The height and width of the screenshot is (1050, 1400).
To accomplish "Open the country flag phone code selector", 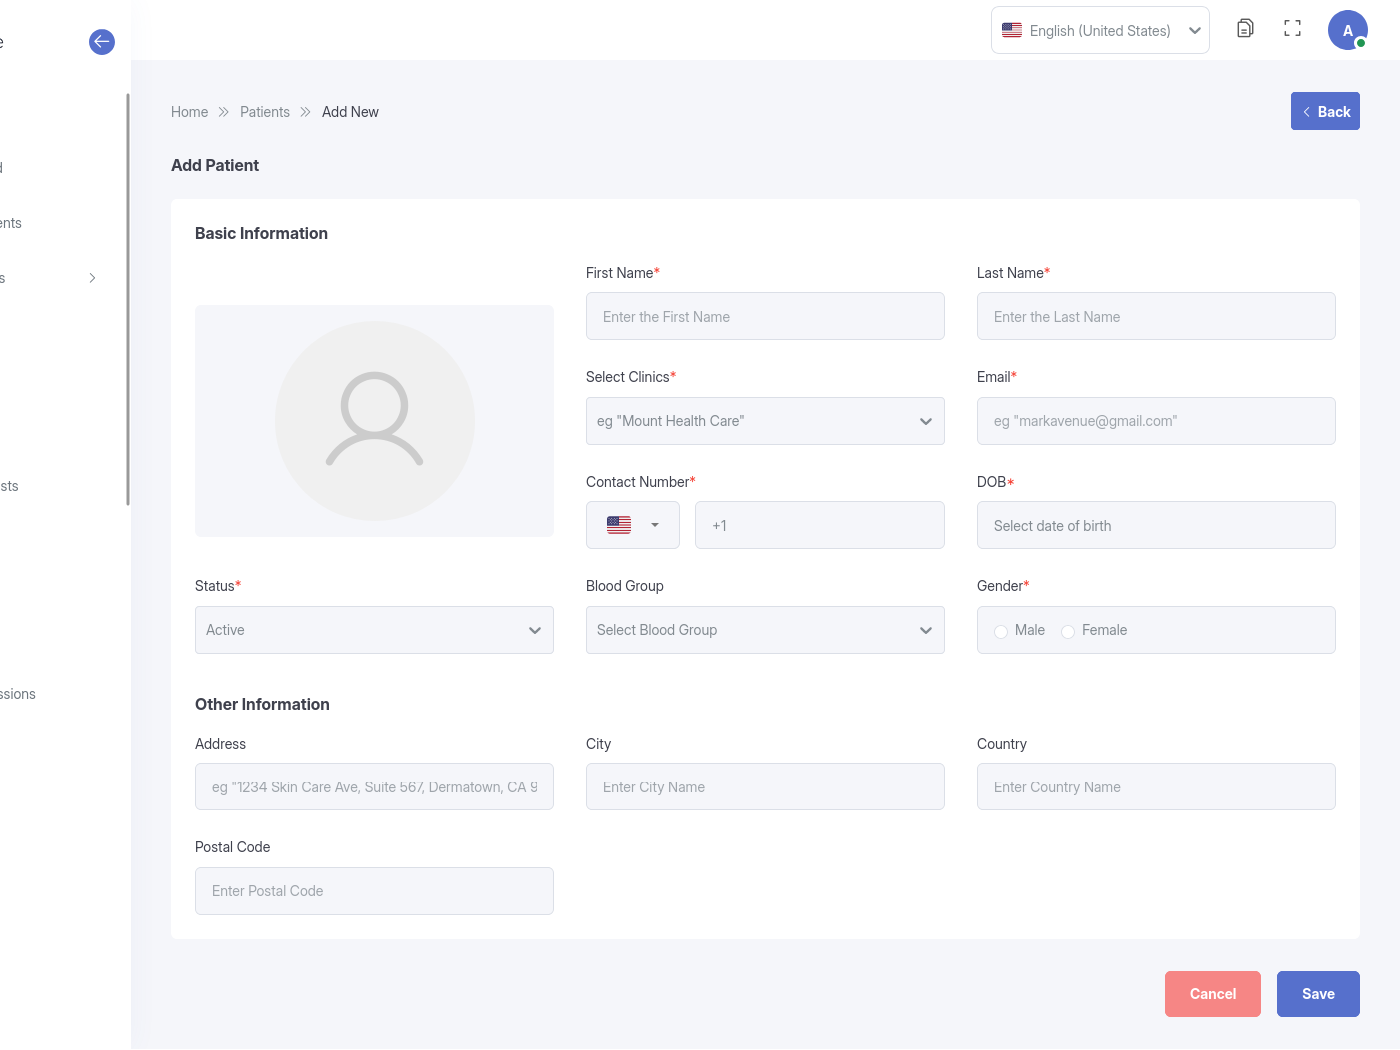I will pos(632,525).
